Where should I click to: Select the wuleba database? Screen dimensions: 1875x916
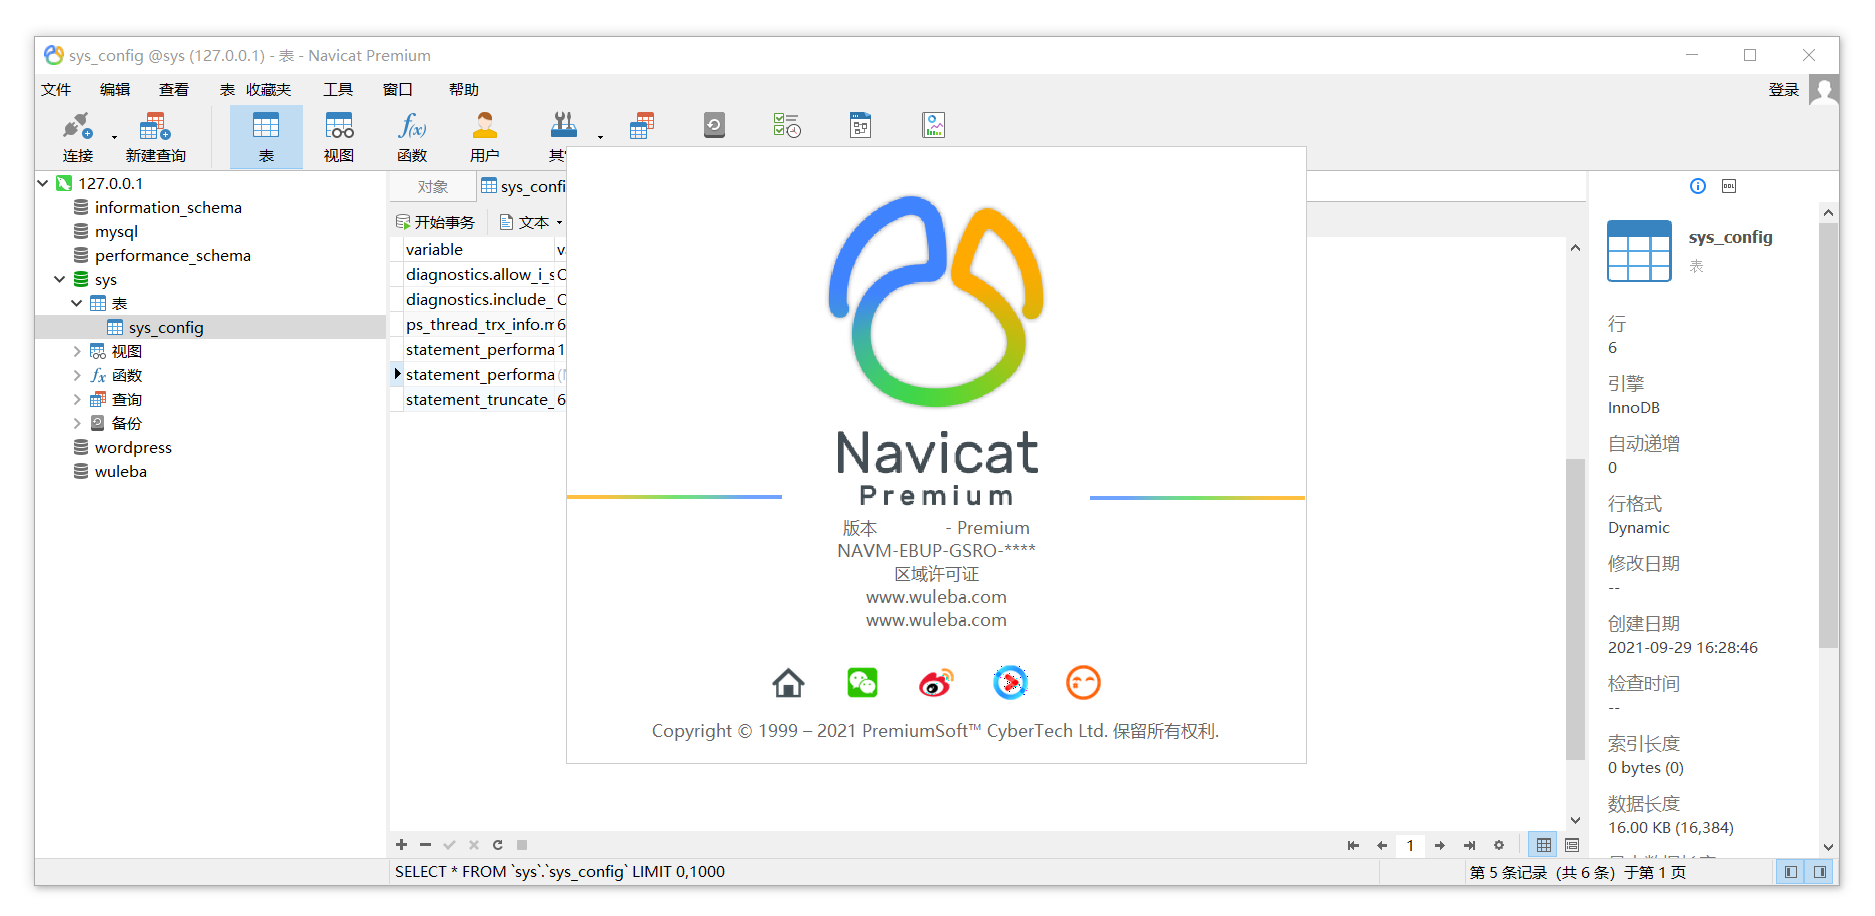pyautogui.click(x=121, y=471)
